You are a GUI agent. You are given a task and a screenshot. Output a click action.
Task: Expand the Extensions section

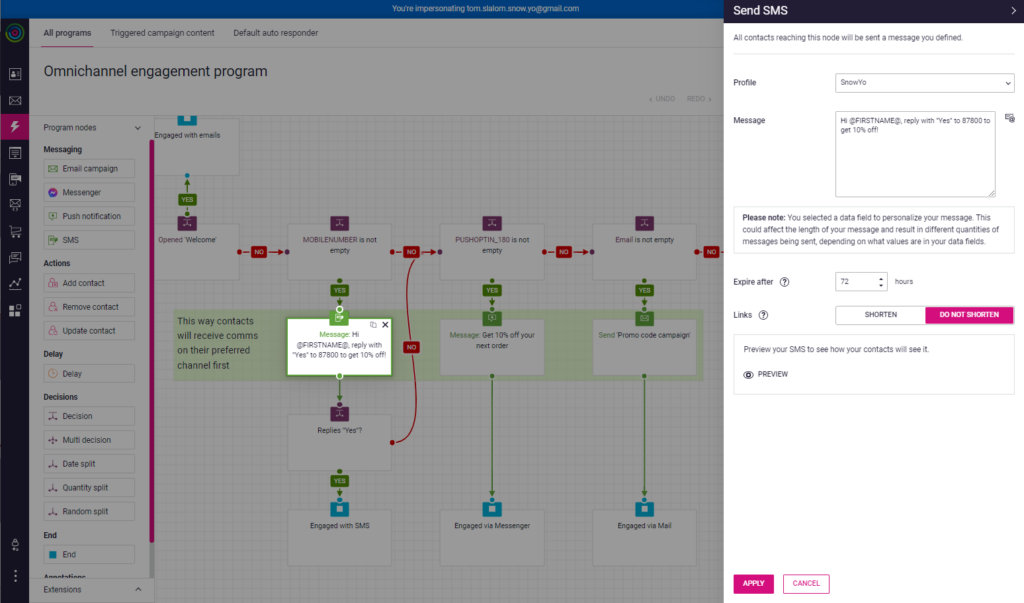(x=95, y=589)
